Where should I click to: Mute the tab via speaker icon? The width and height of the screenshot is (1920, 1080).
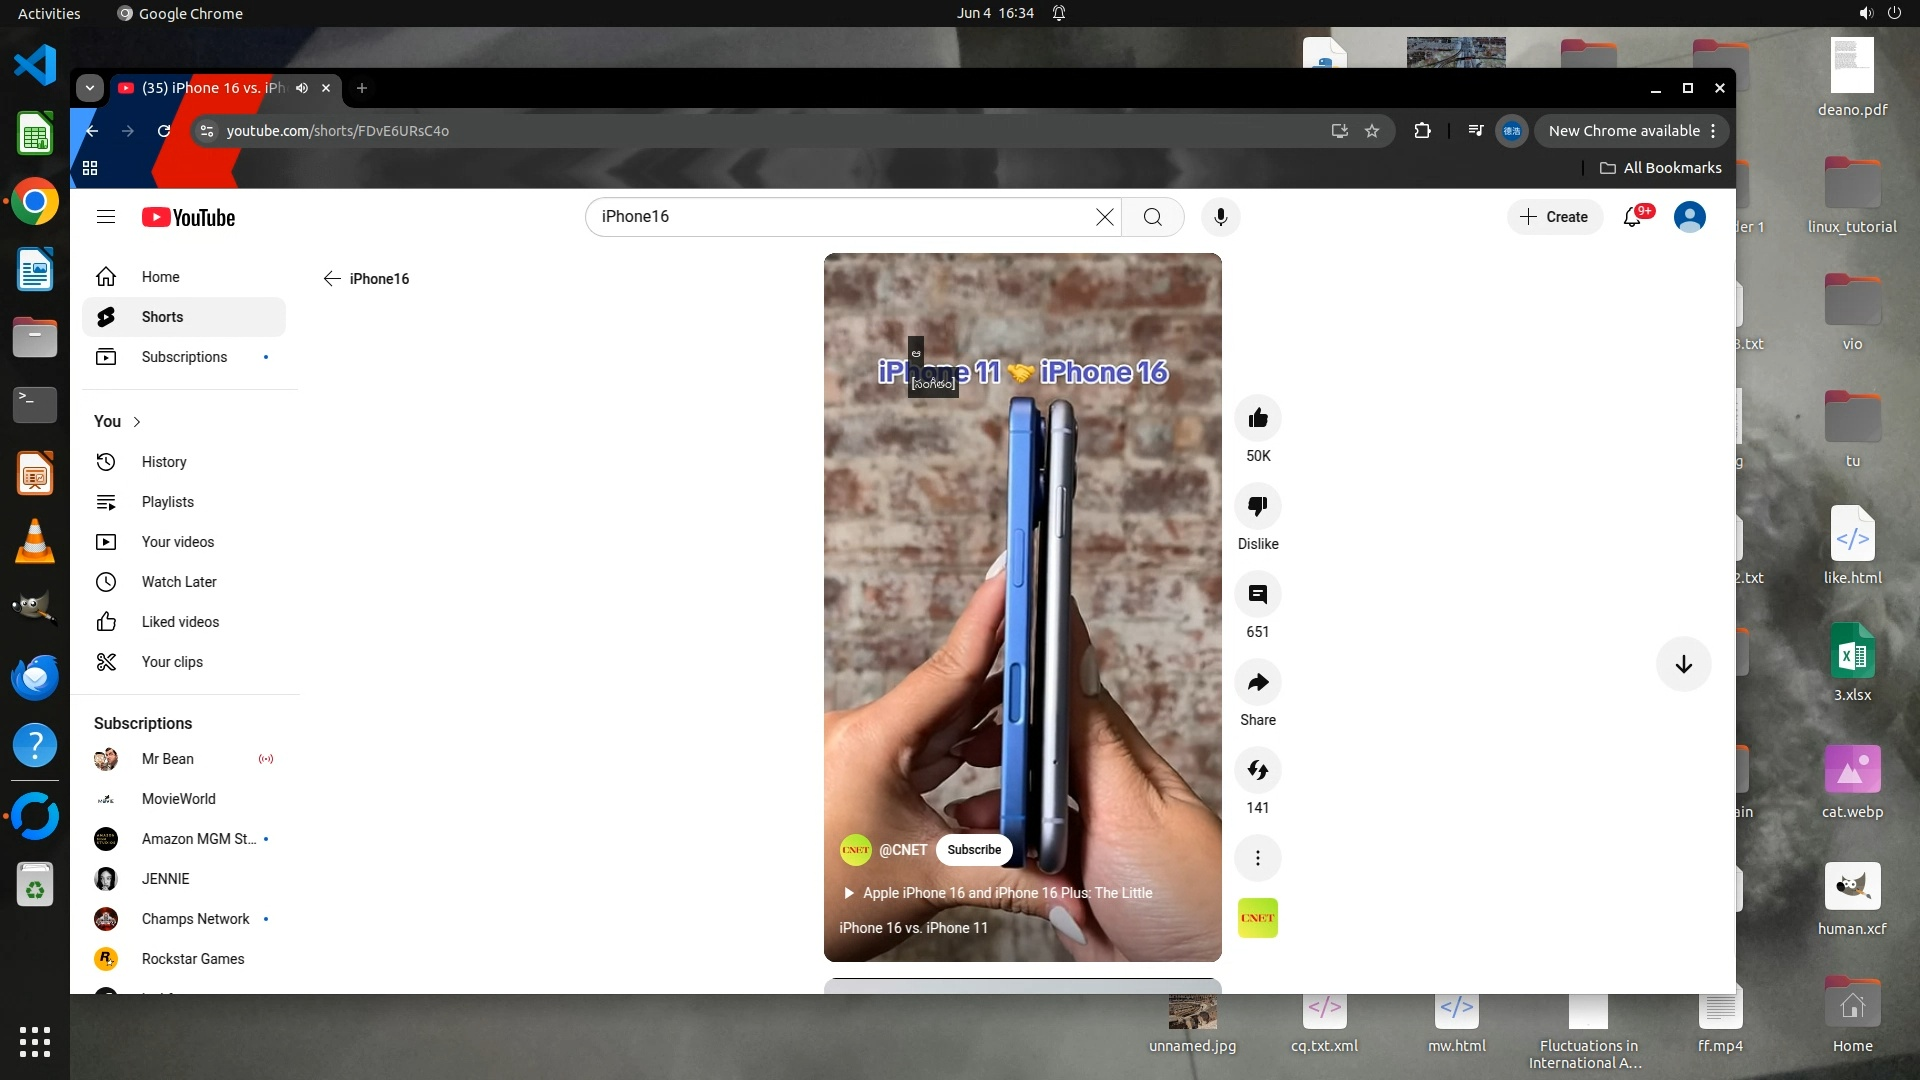tap(302, 88)
